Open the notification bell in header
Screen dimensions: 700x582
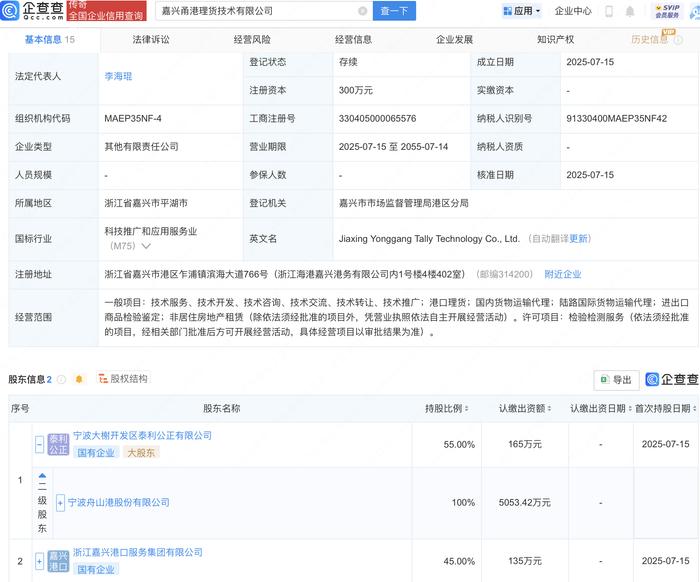tap(629, 11)
